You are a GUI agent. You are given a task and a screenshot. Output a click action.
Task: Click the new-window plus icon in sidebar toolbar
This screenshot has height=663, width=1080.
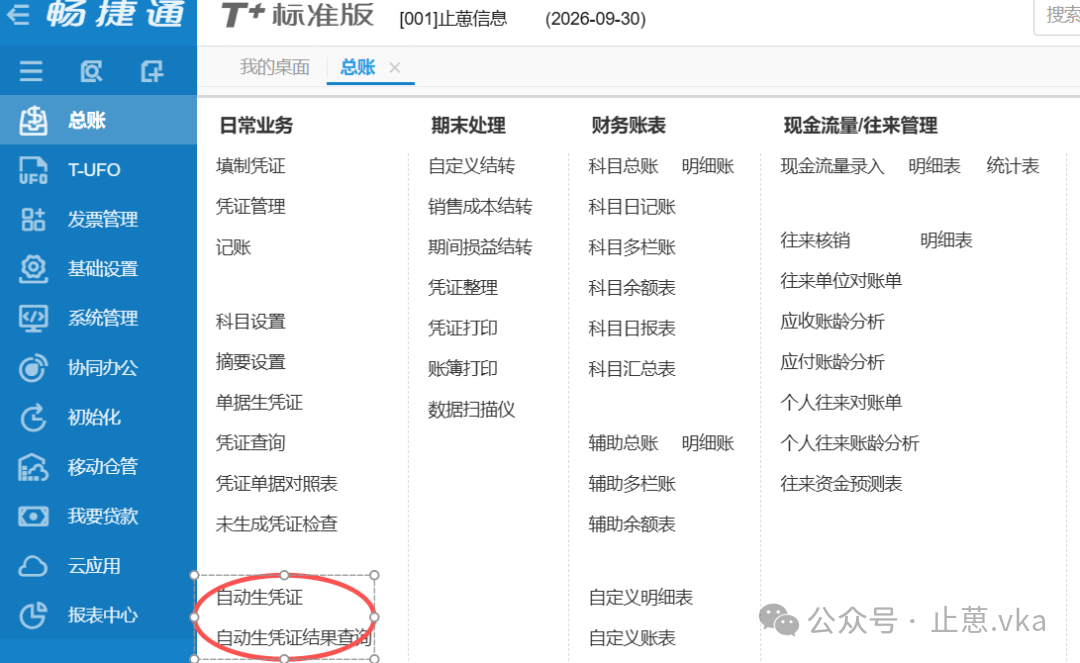(152, 70)
